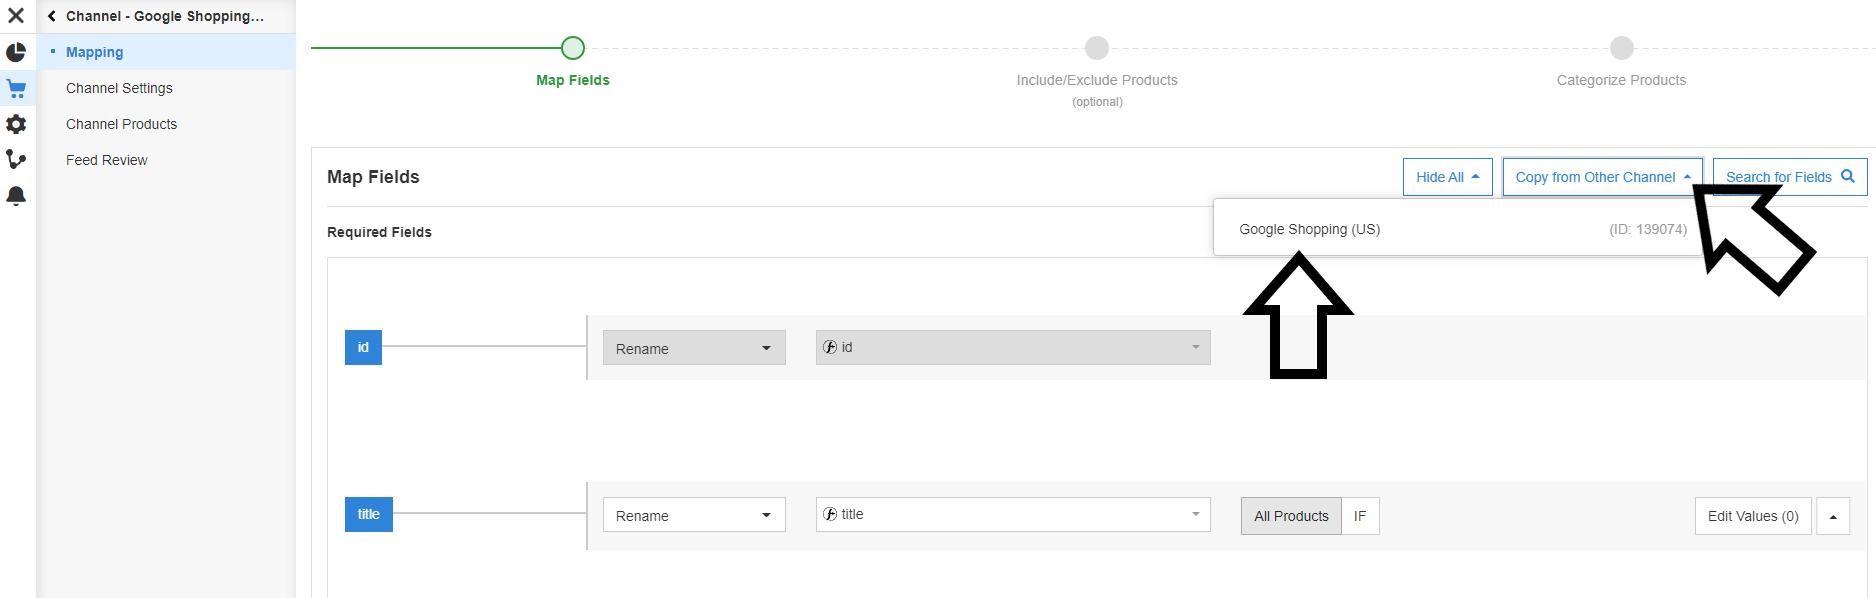Open the title source field selector
The image size is (1876, 598).
[x=1012, y=515]
